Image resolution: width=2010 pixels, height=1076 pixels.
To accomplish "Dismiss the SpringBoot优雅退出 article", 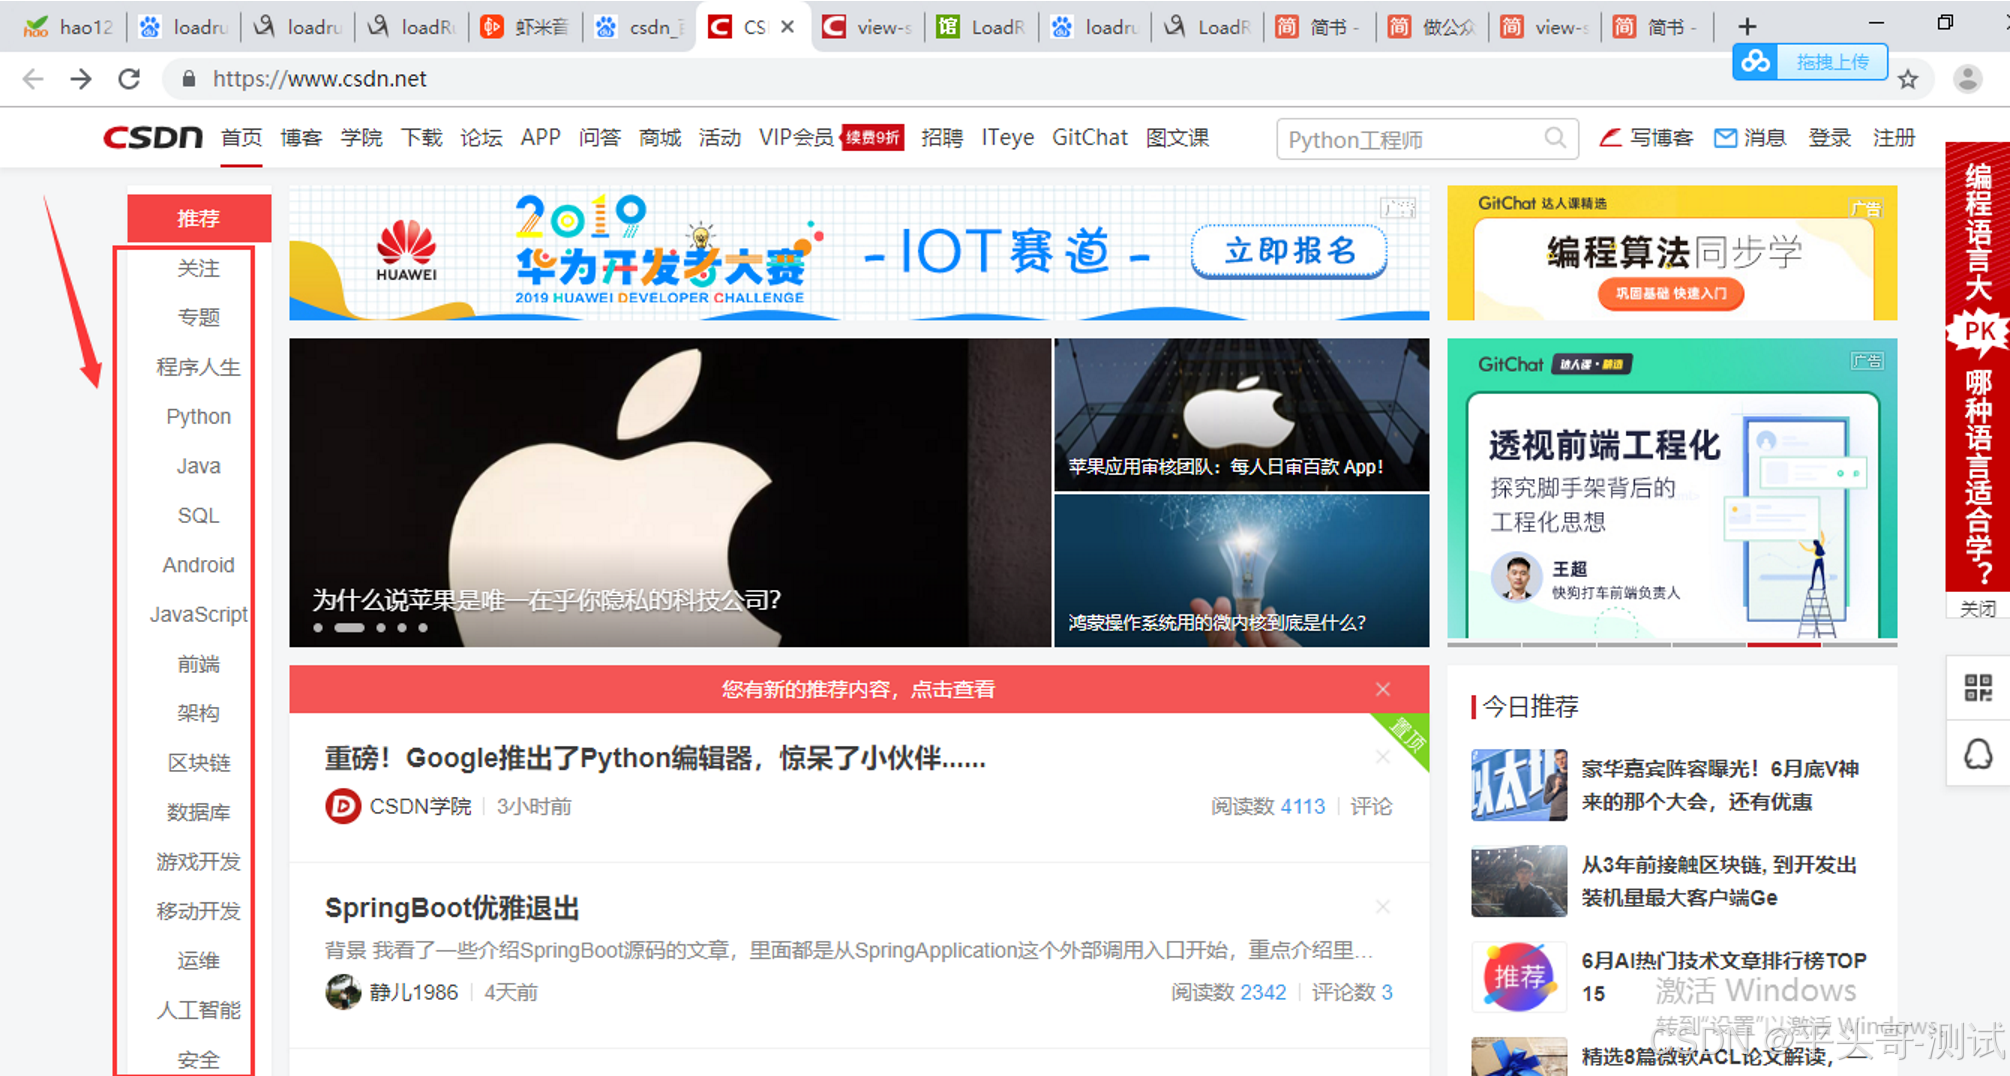I will click(1383, 907).
